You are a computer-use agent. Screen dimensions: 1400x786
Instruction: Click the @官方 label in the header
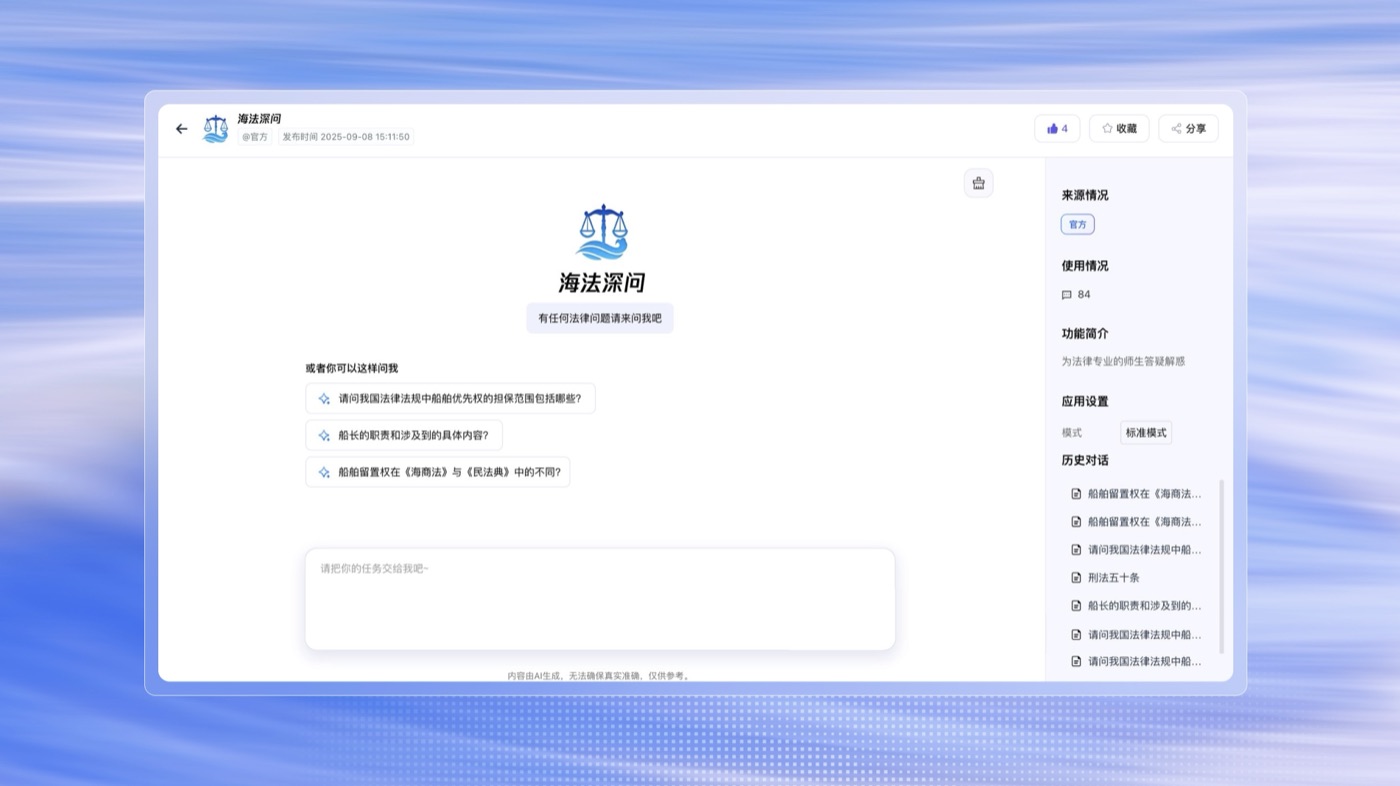[255, 137]
